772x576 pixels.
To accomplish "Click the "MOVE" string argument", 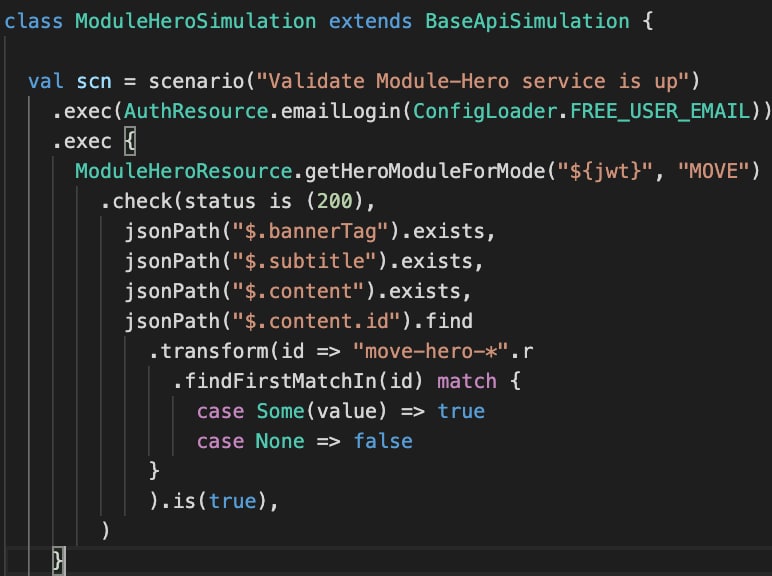I will (x=714, y=171).
